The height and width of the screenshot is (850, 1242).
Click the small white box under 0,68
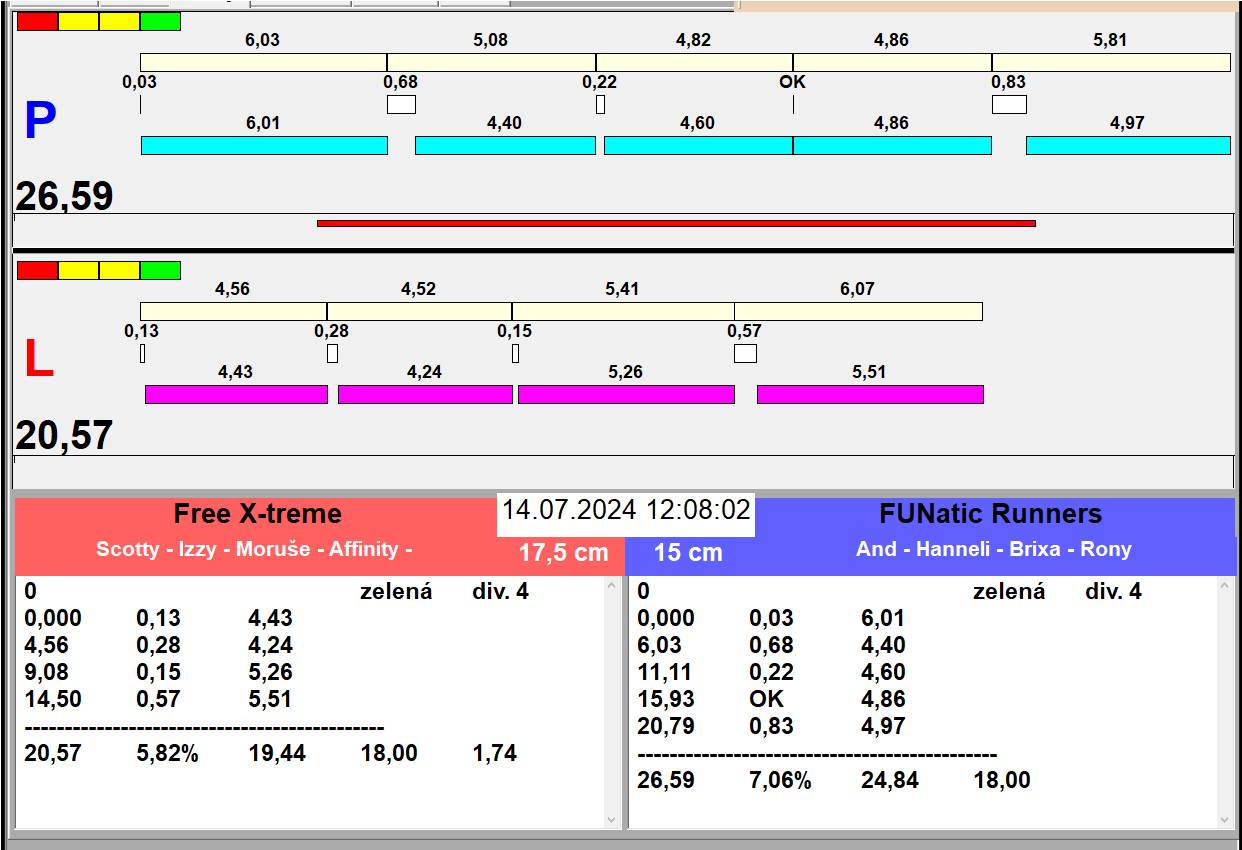point(401,104)
